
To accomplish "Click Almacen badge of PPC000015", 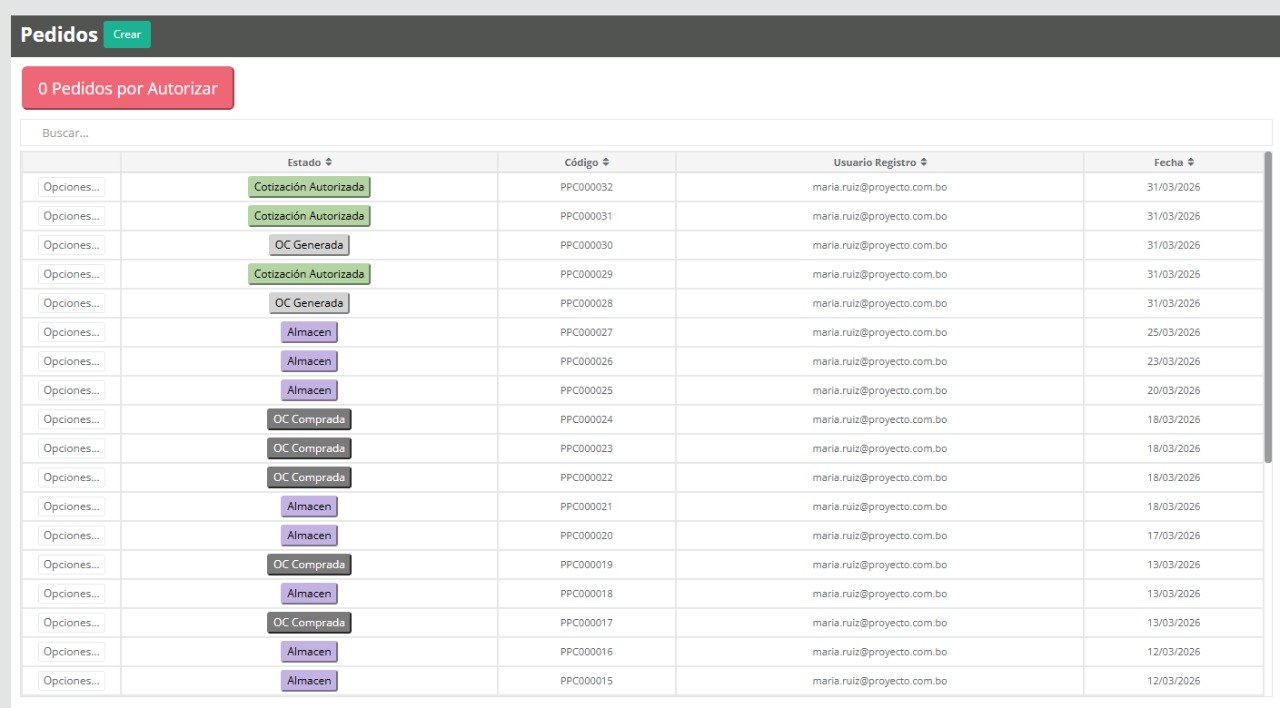I will pos(309,680).
